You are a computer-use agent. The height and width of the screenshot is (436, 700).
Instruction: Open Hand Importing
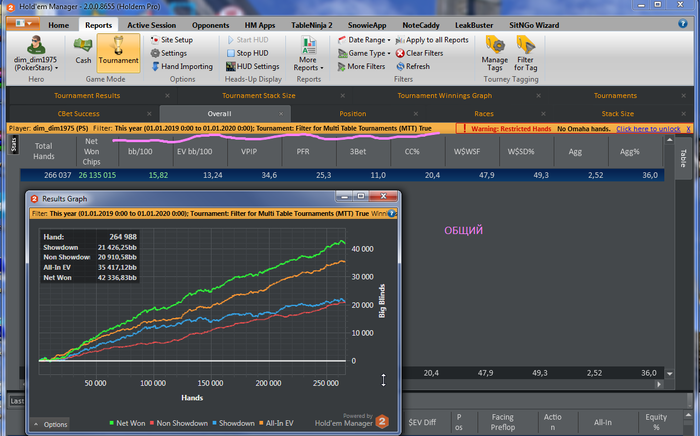pyautogui.click(x=182, y=66)
